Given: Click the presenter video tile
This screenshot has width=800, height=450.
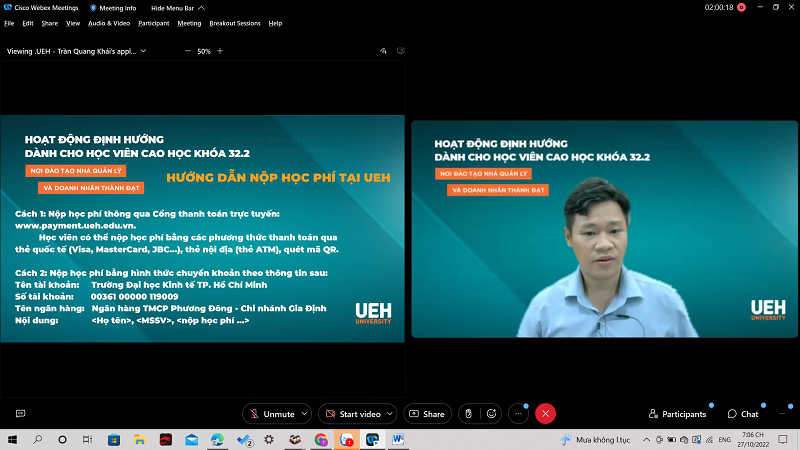Looking at the screenshot, I should [x=604, y=229].
